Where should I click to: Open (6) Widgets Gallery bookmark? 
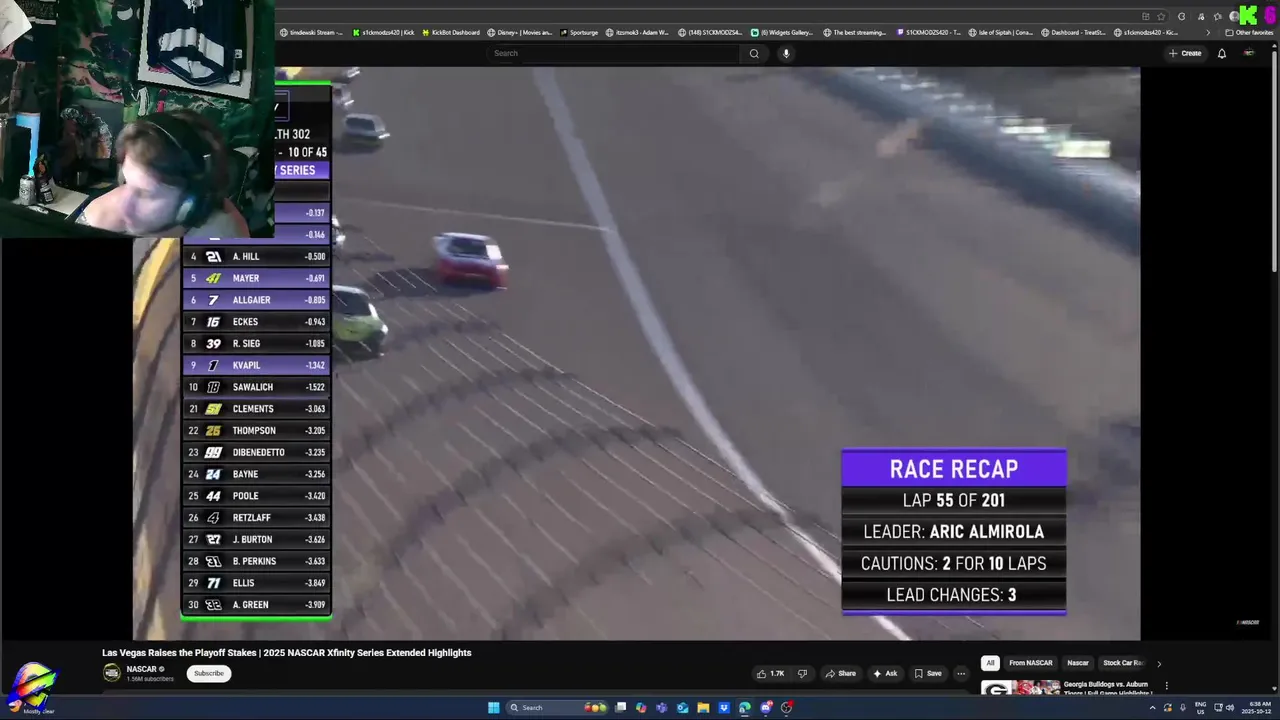pyautogui.click(x=782, y=32)
